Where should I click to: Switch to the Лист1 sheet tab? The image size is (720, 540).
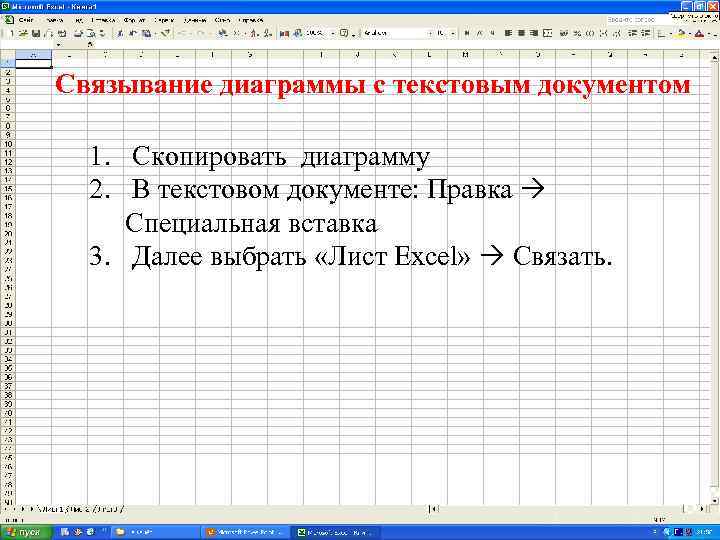[52, 509]
